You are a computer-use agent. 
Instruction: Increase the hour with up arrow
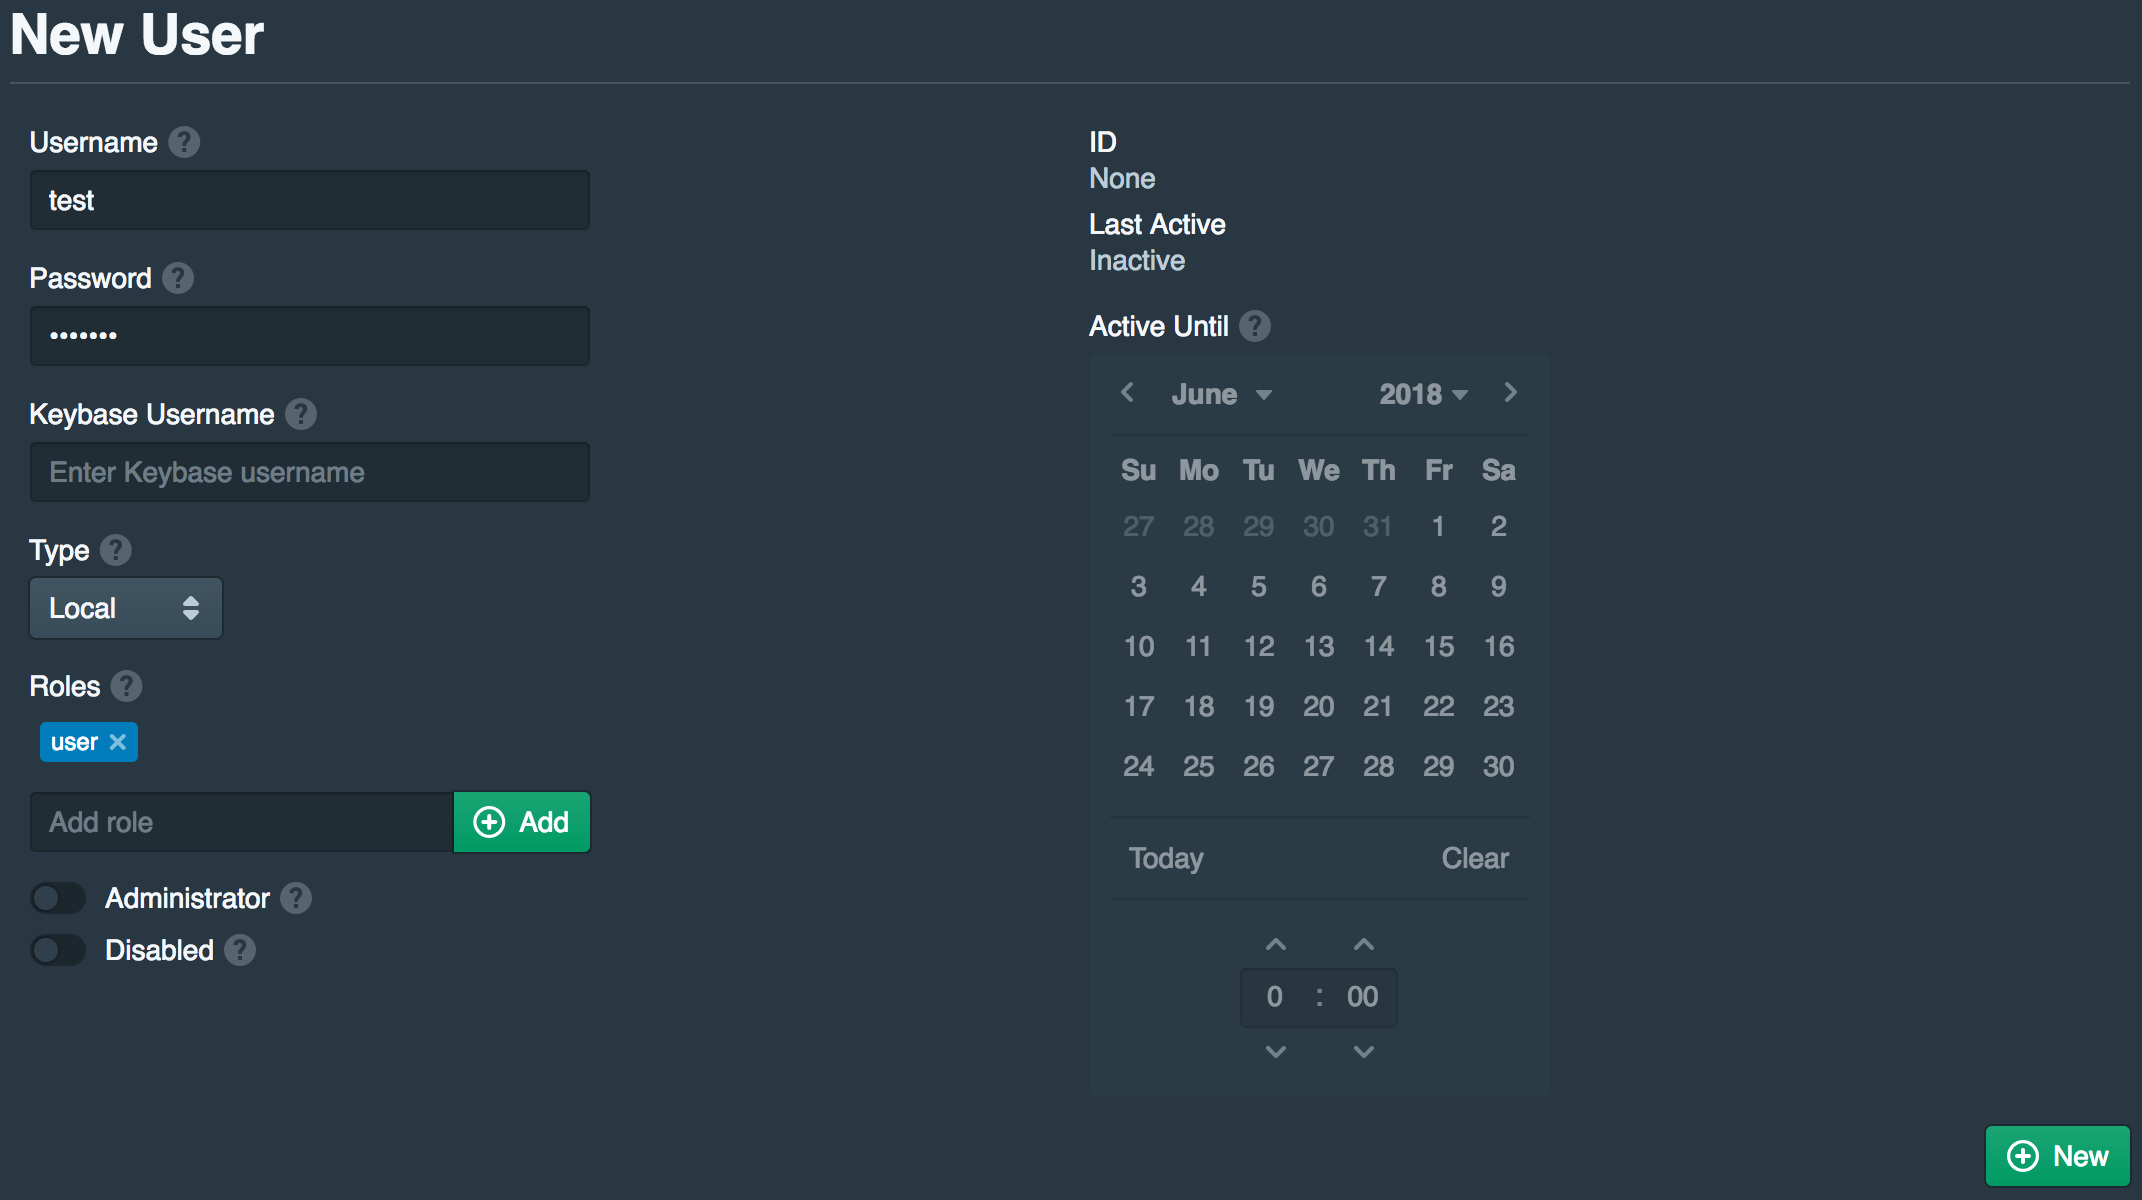tap(1276, 944)
